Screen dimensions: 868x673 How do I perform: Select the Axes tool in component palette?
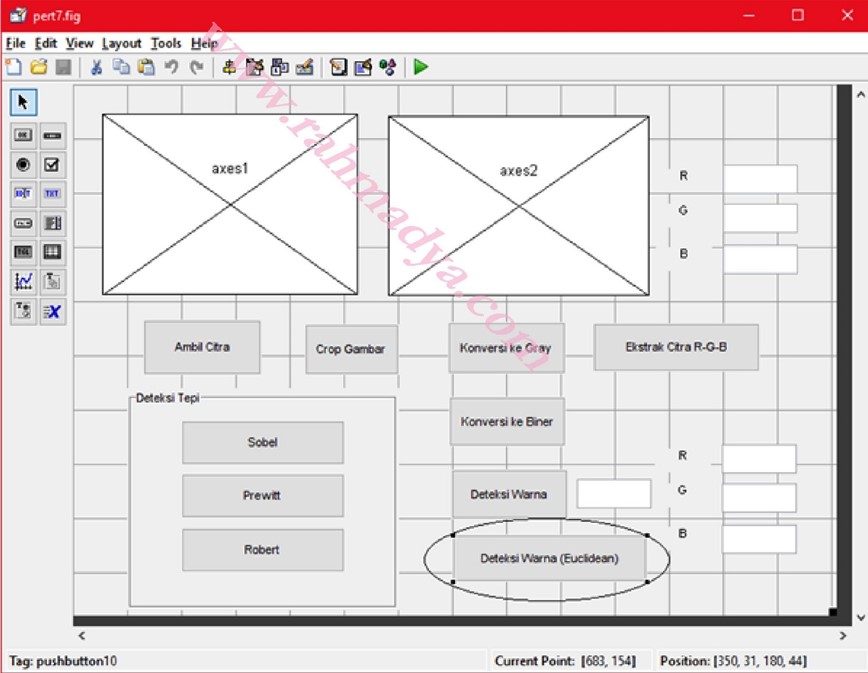pos(23,282)
